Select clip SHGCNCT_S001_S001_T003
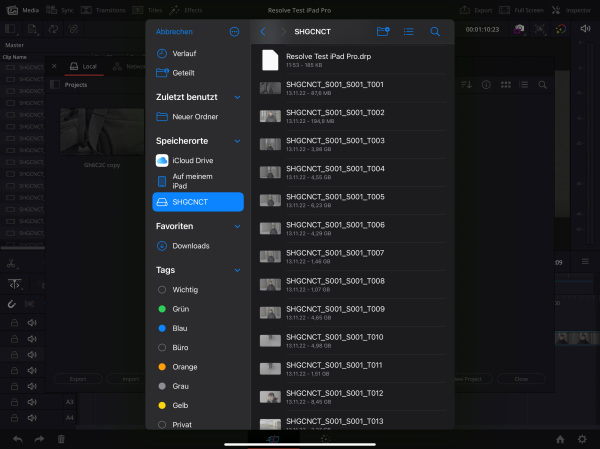 click(x=352, y=144)
